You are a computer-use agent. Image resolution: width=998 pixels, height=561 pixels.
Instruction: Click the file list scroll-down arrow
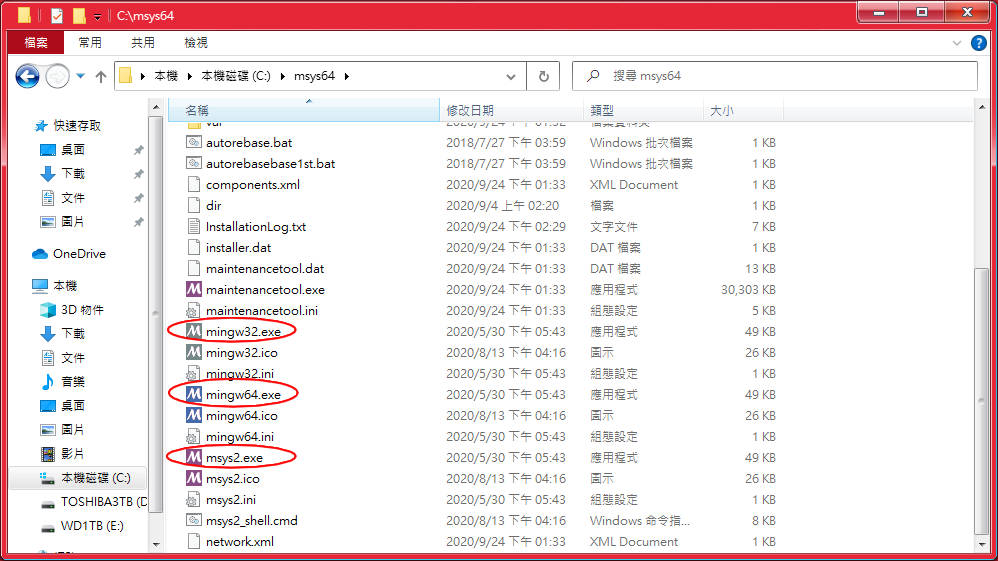point(981,544)
